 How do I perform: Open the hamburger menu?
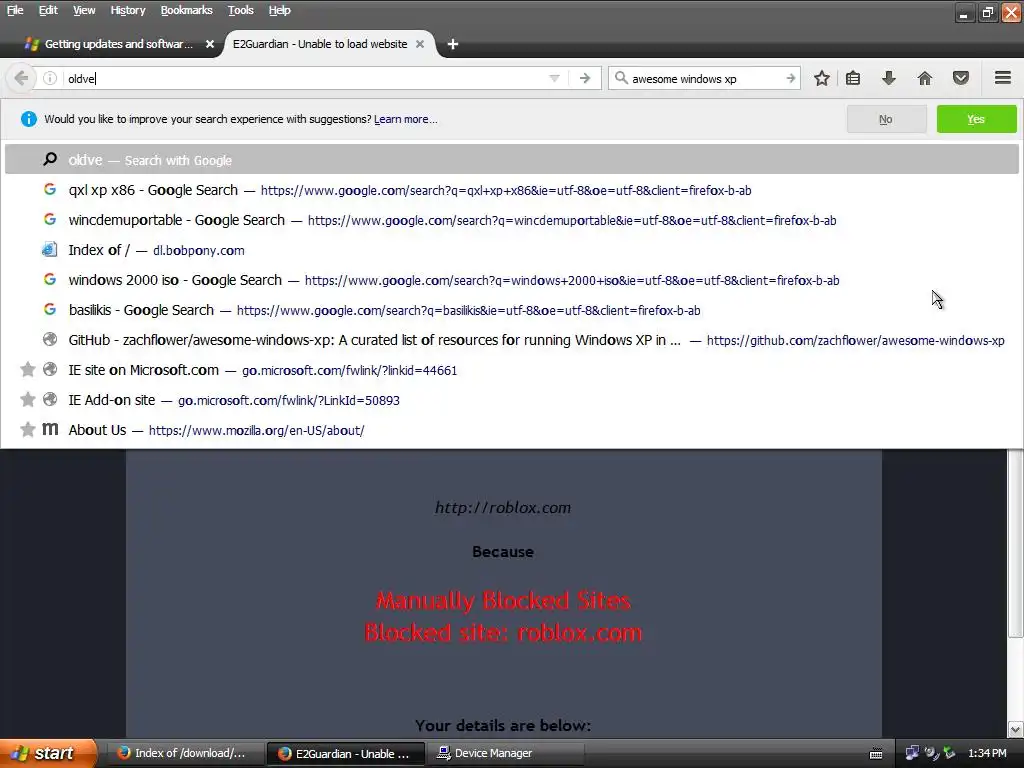[1003, 78]
